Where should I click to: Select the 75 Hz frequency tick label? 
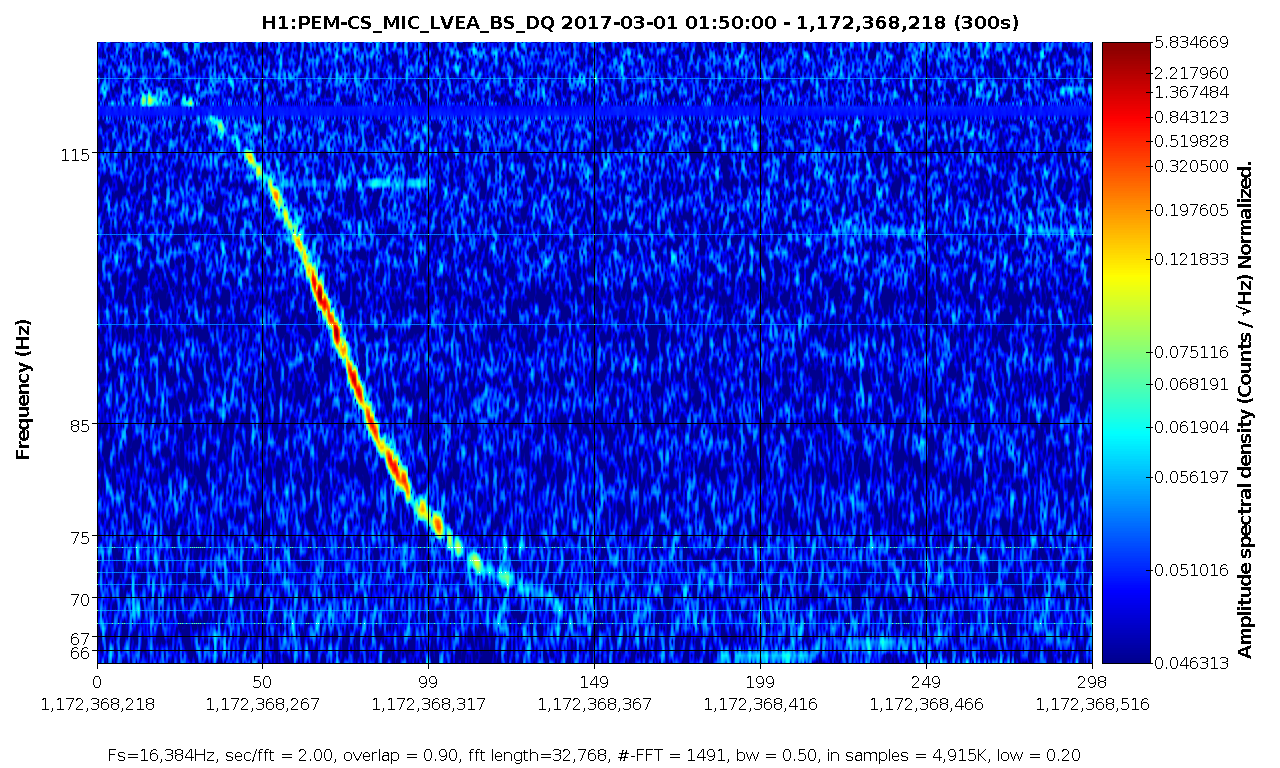(x=80, y=536)
